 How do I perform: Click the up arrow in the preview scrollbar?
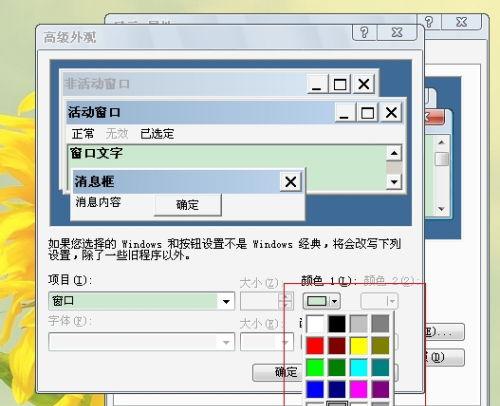(394, 153)
